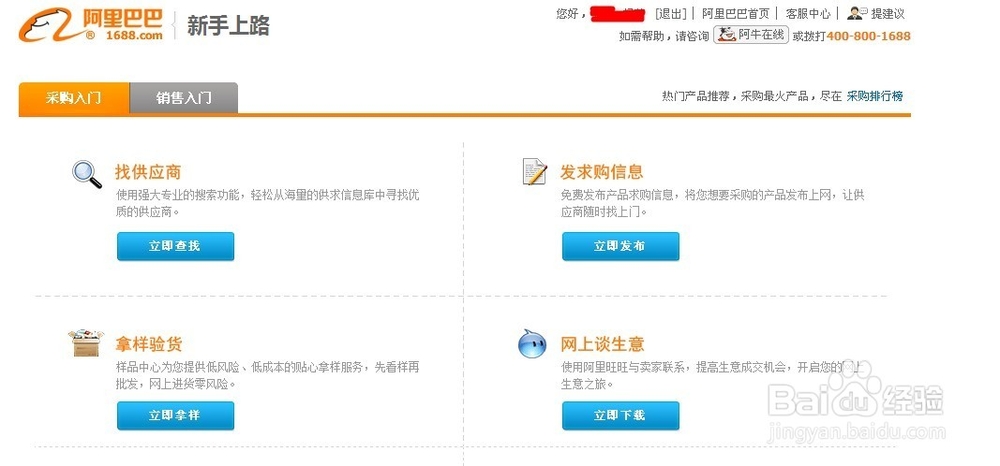Switch to the 销售入门 tab
The width and height of the screenshot is (1000, 466).
184,98
